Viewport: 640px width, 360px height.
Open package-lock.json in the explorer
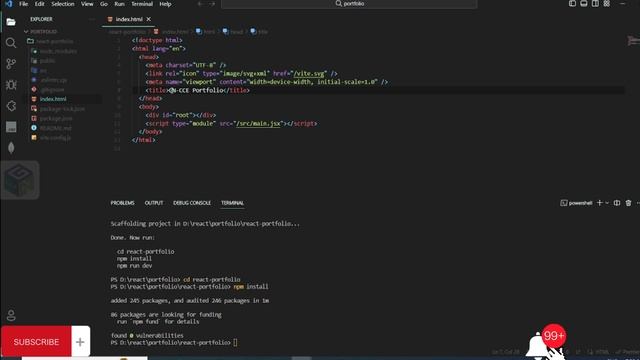tap(62, 109)
